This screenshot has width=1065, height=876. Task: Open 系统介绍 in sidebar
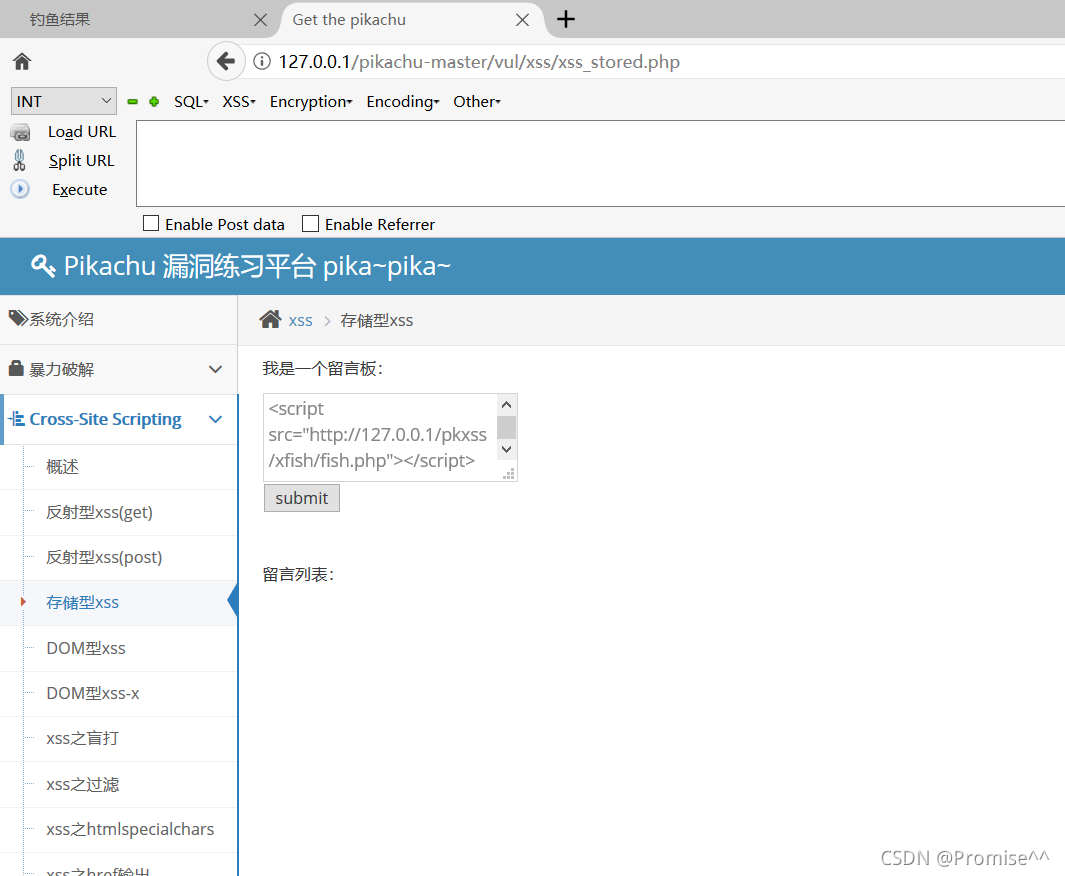click(x=119, y=319)
